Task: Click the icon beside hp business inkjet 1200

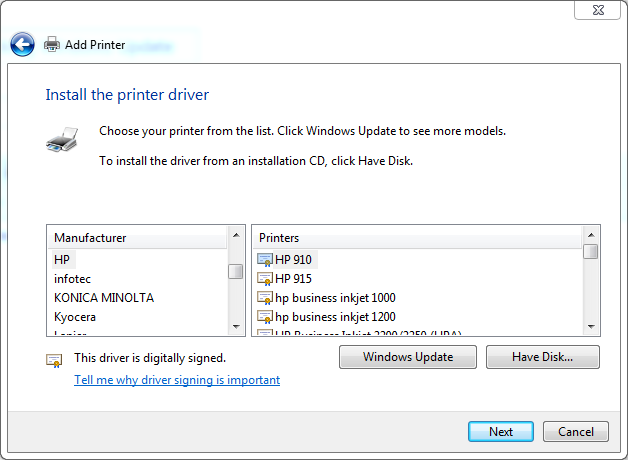Action: click(x=265, y=317)
